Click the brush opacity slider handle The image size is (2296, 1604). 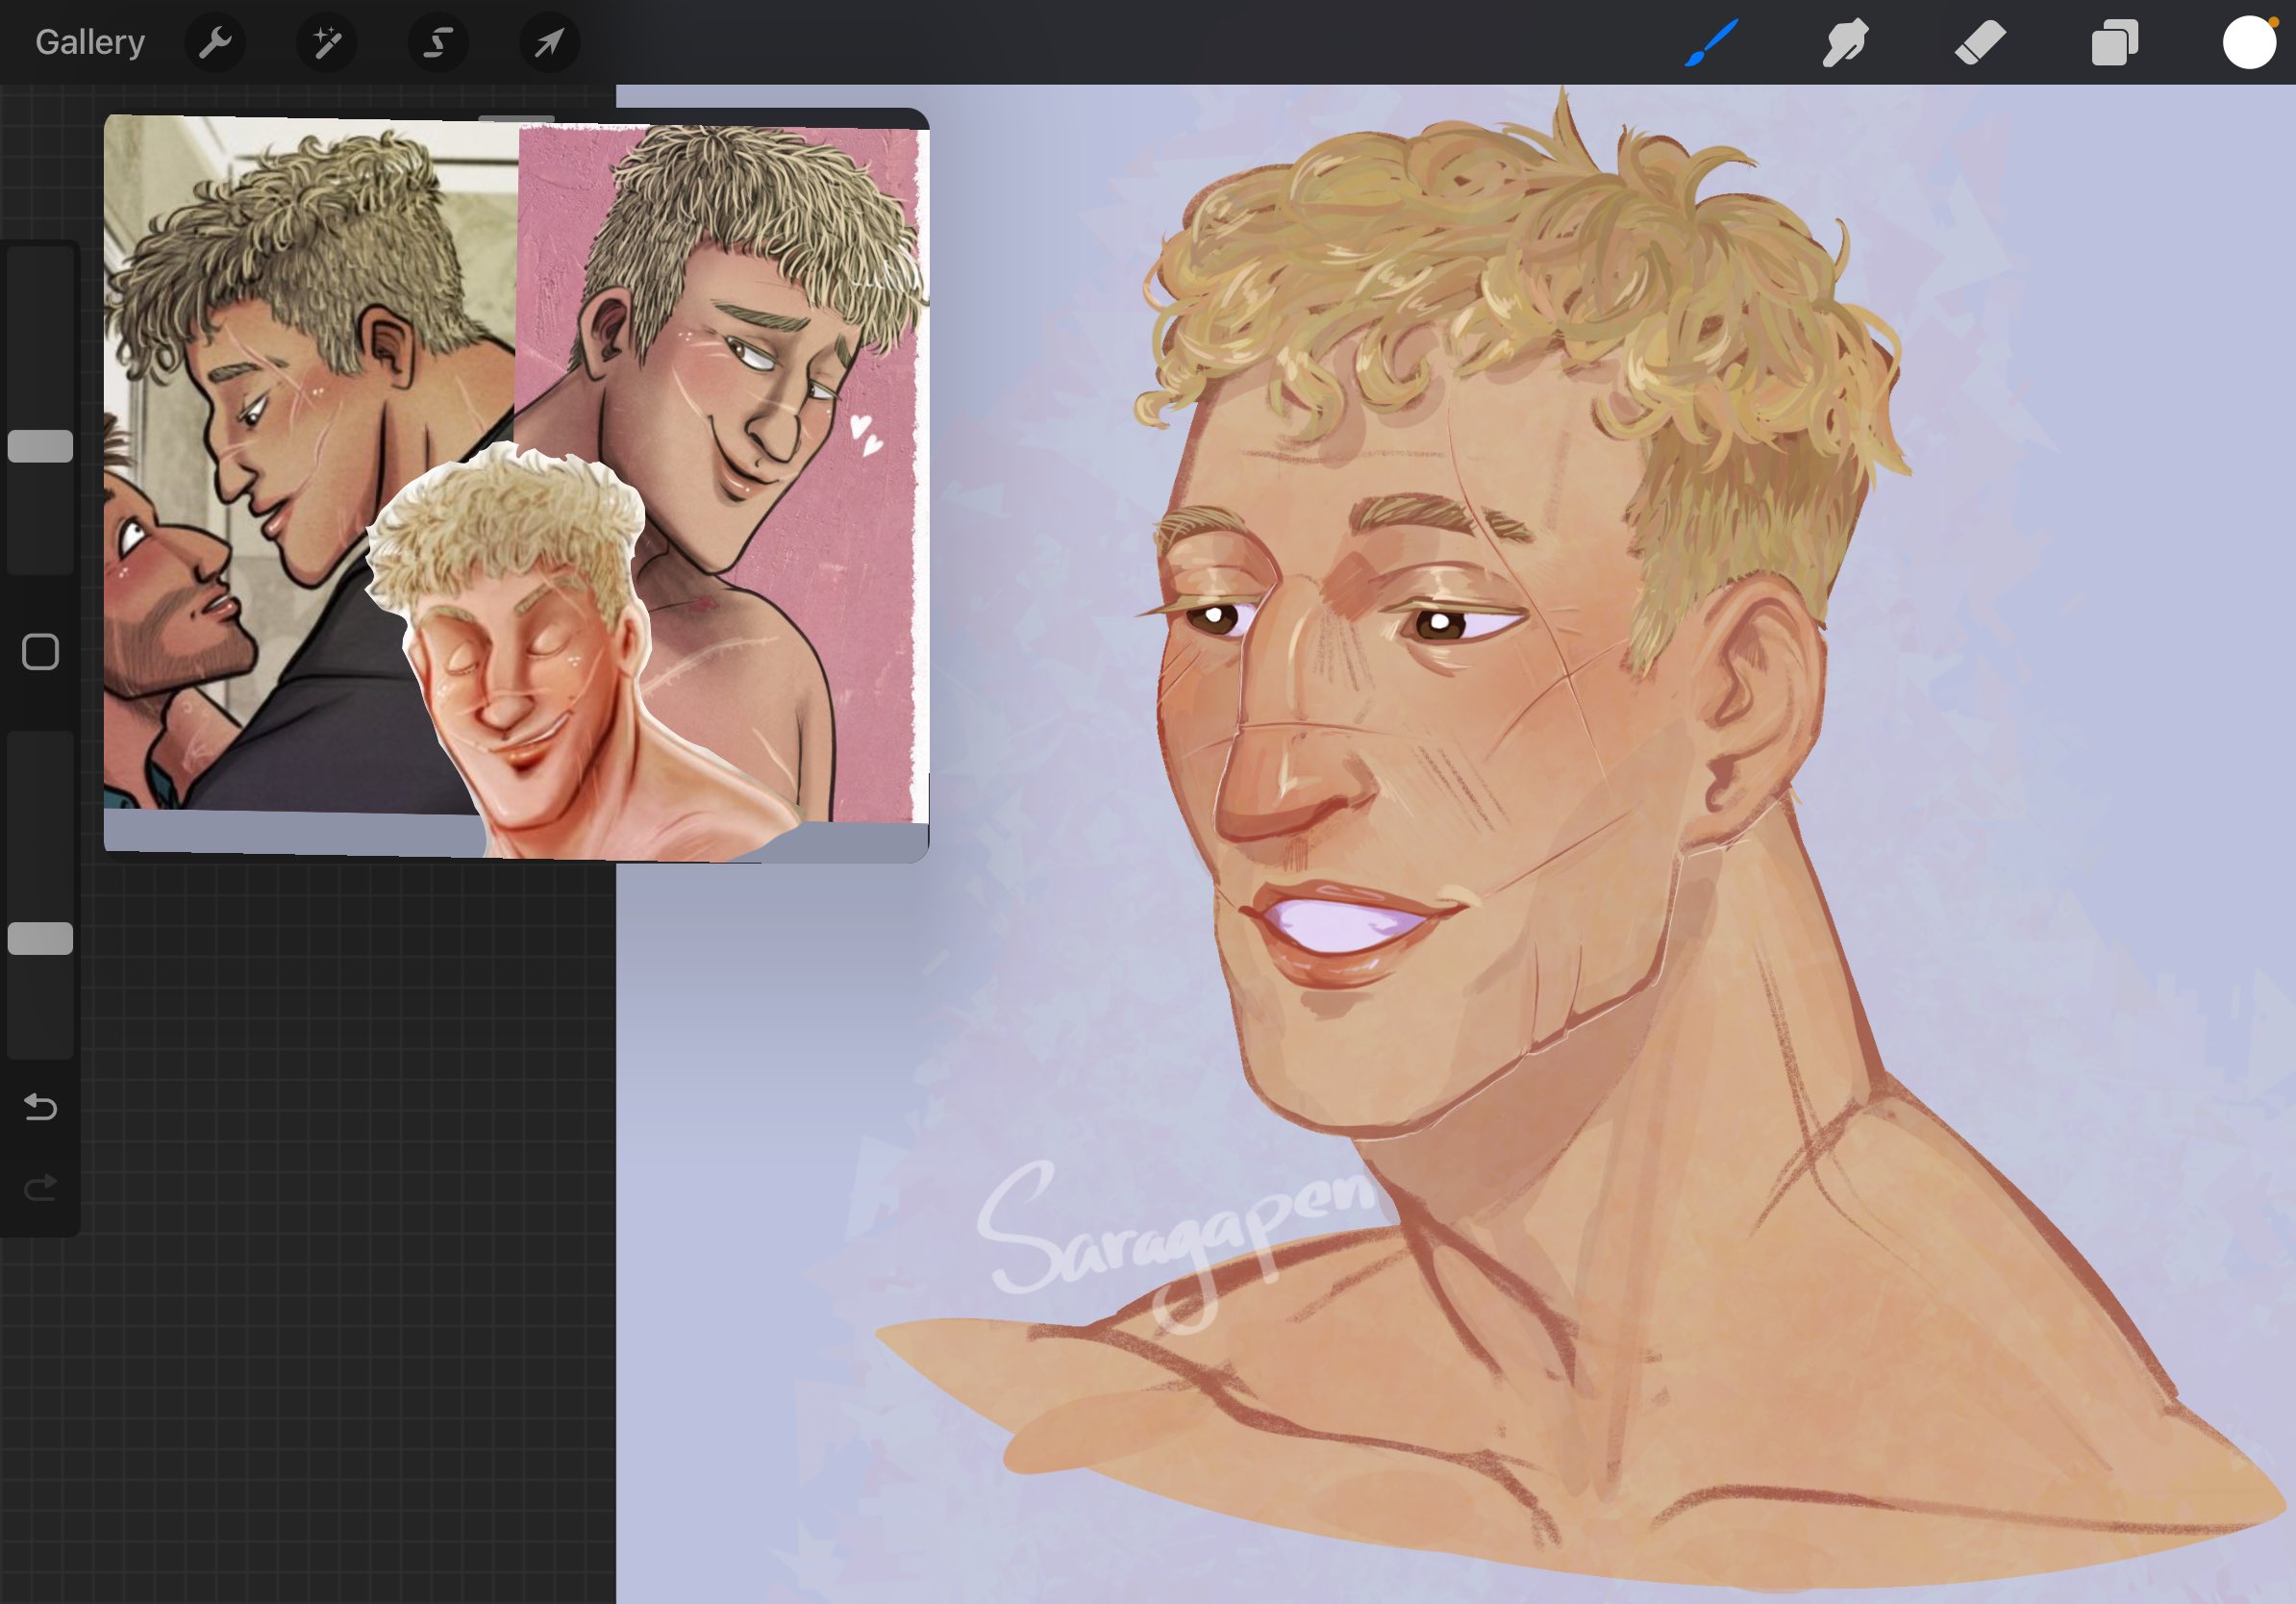[40, 938]
